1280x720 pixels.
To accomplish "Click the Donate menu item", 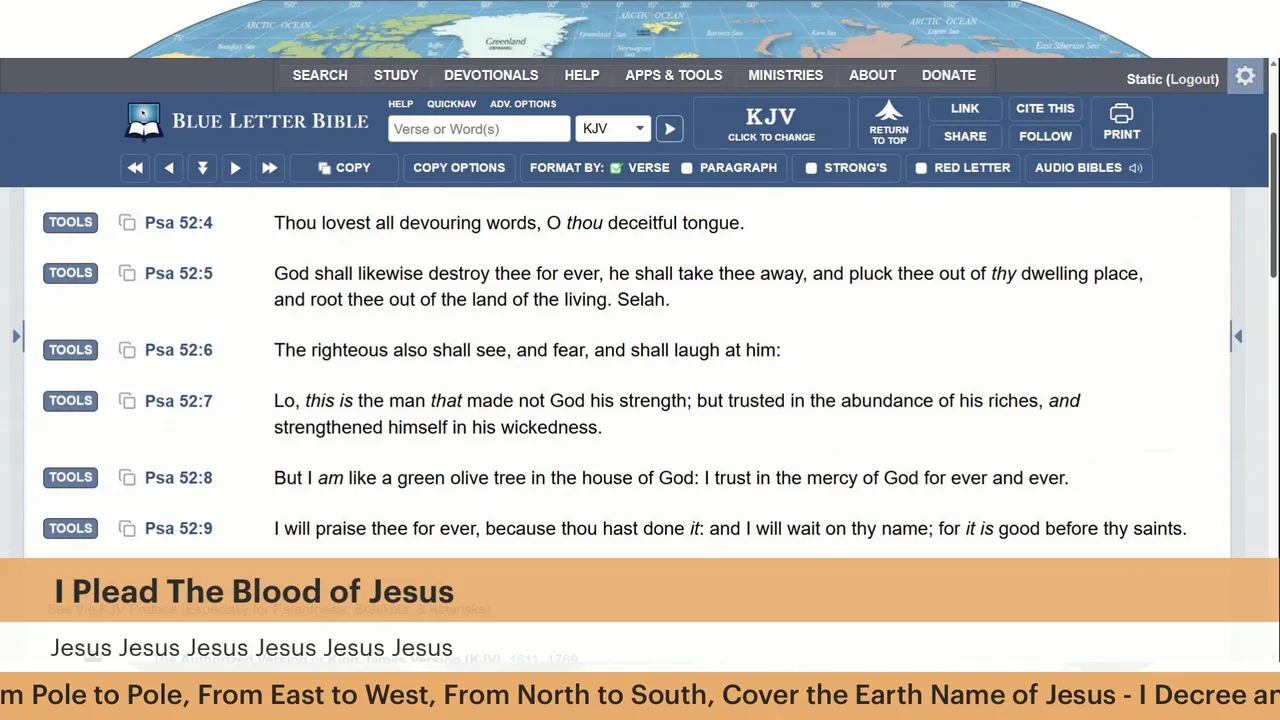I will pyautogui.click(x=949, y=75).
